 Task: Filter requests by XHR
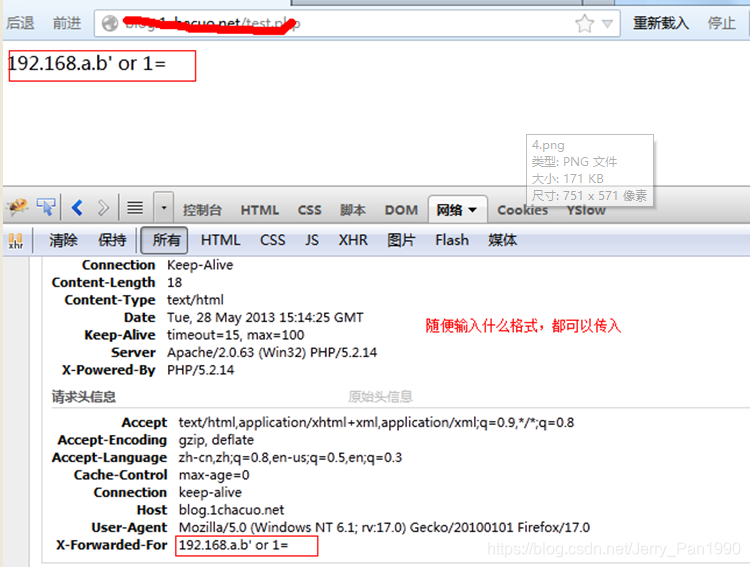(x=353, y=240)
